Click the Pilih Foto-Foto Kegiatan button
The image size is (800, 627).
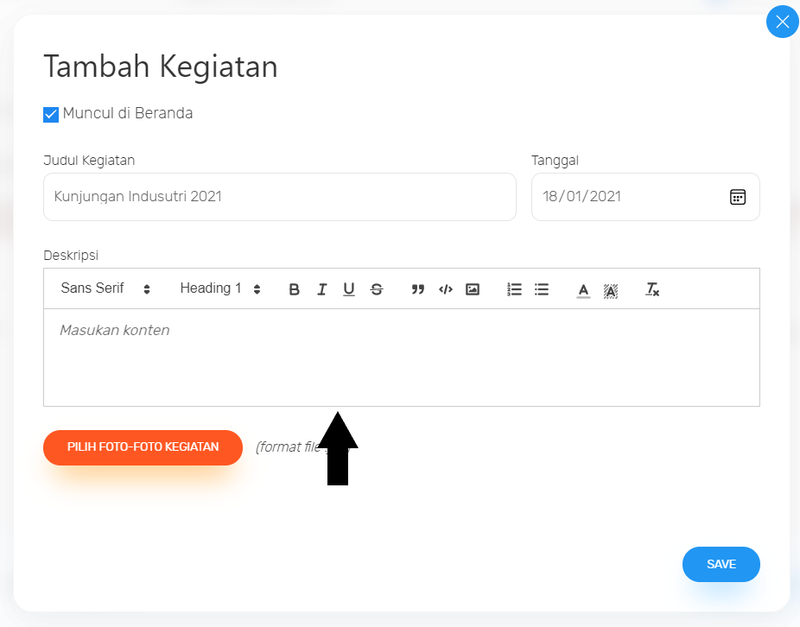click(143, 447)
